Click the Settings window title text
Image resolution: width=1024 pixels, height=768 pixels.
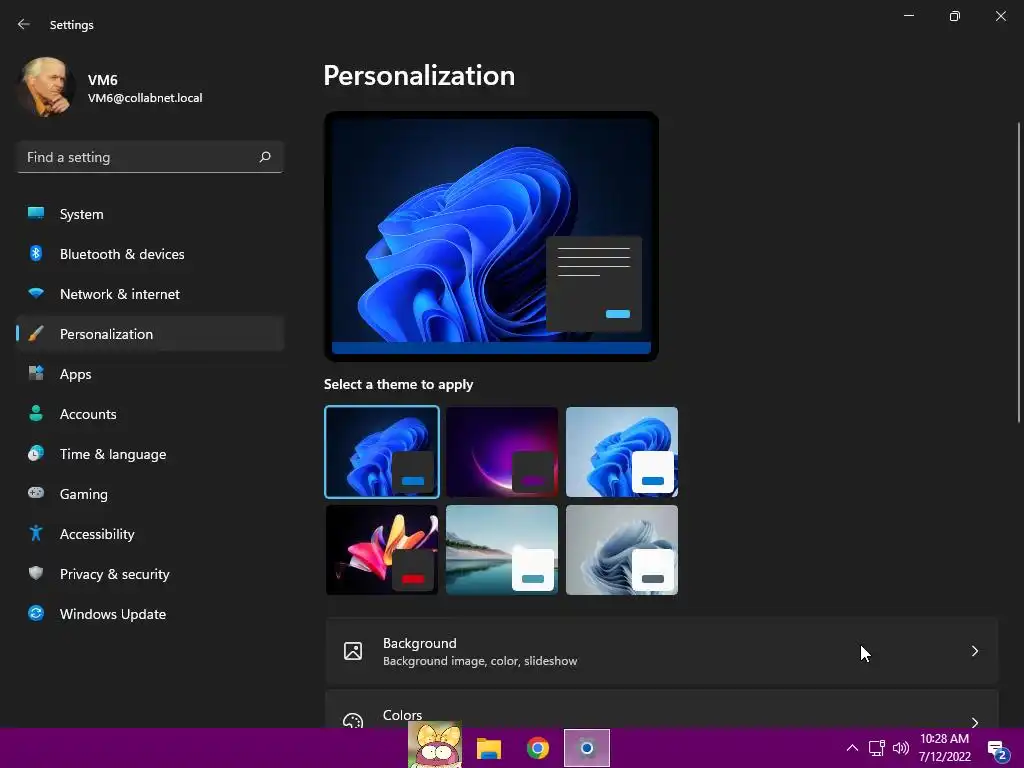click(x=72, y=25)
